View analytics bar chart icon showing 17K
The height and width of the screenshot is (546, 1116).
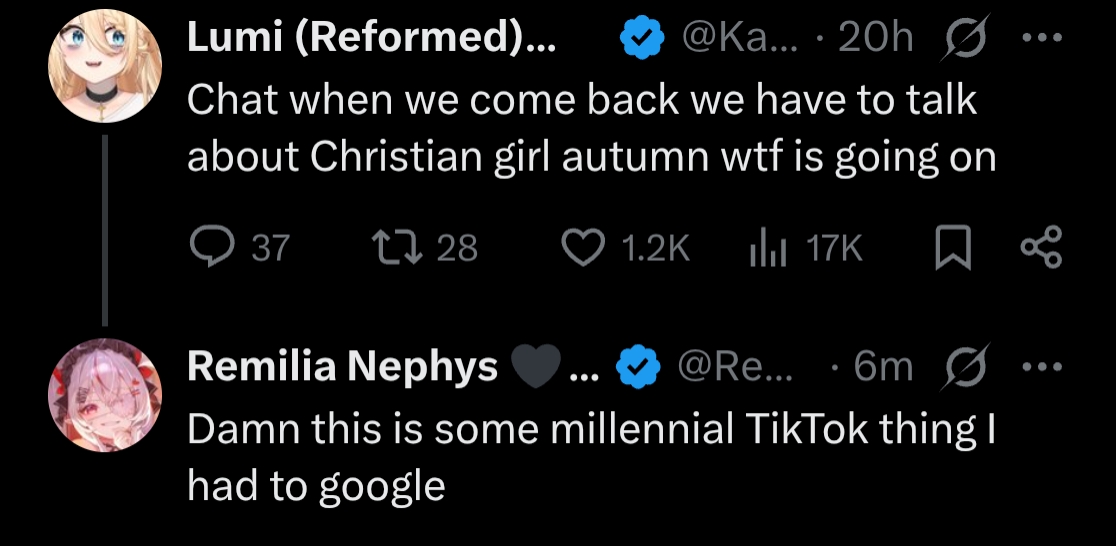[x=768, y=248]
